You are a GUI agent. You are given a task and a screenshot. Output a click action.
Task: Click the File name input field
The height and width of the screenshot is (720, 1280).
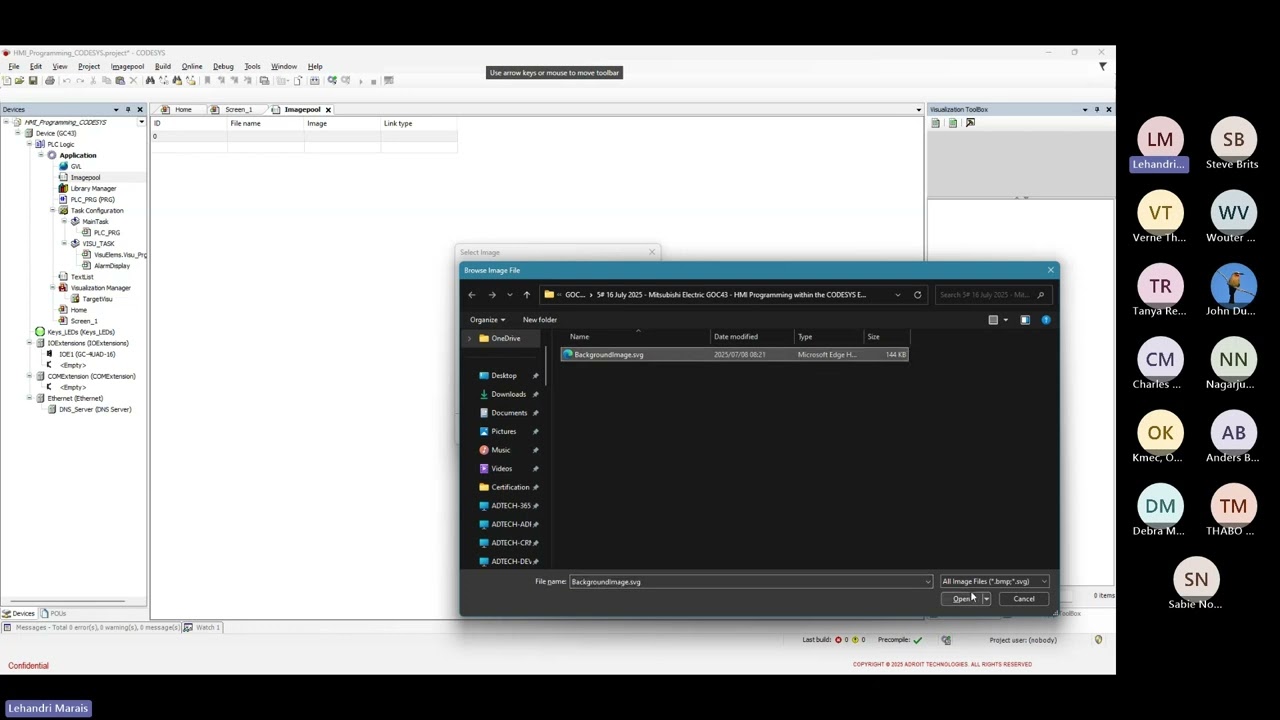tap(750, 582)
